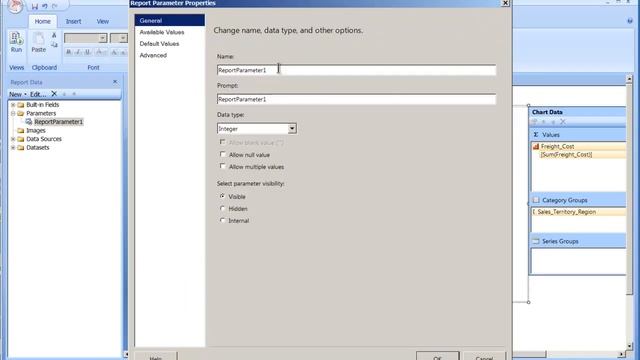The width and height of the screenshot is (640, 360).
Task: Toggle Bold in the Font group
Action: 69,52
